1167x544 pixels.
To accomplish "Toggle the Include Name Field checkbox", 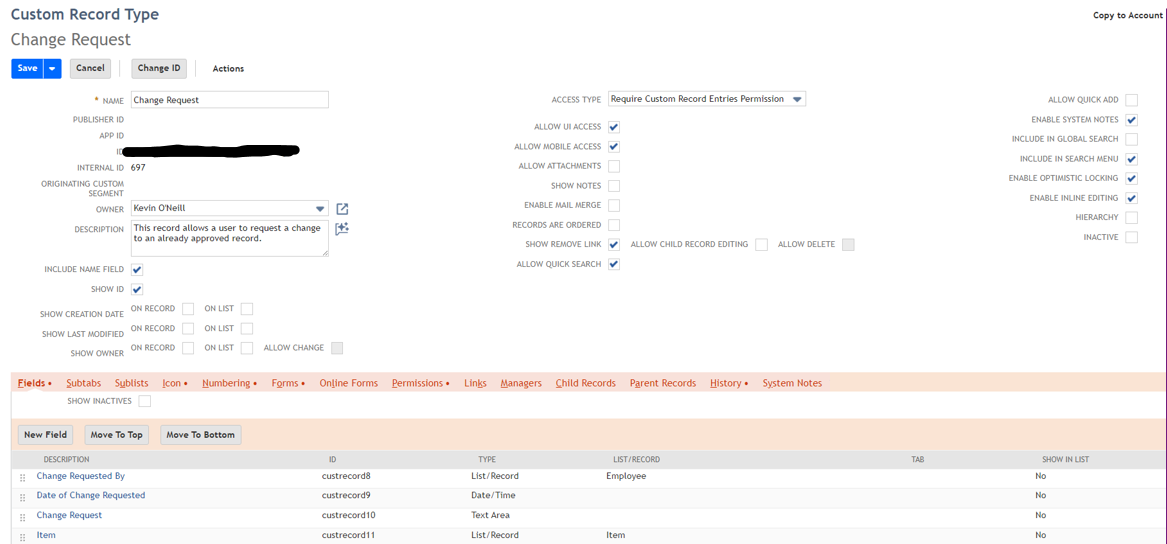I will pos(137,269).
